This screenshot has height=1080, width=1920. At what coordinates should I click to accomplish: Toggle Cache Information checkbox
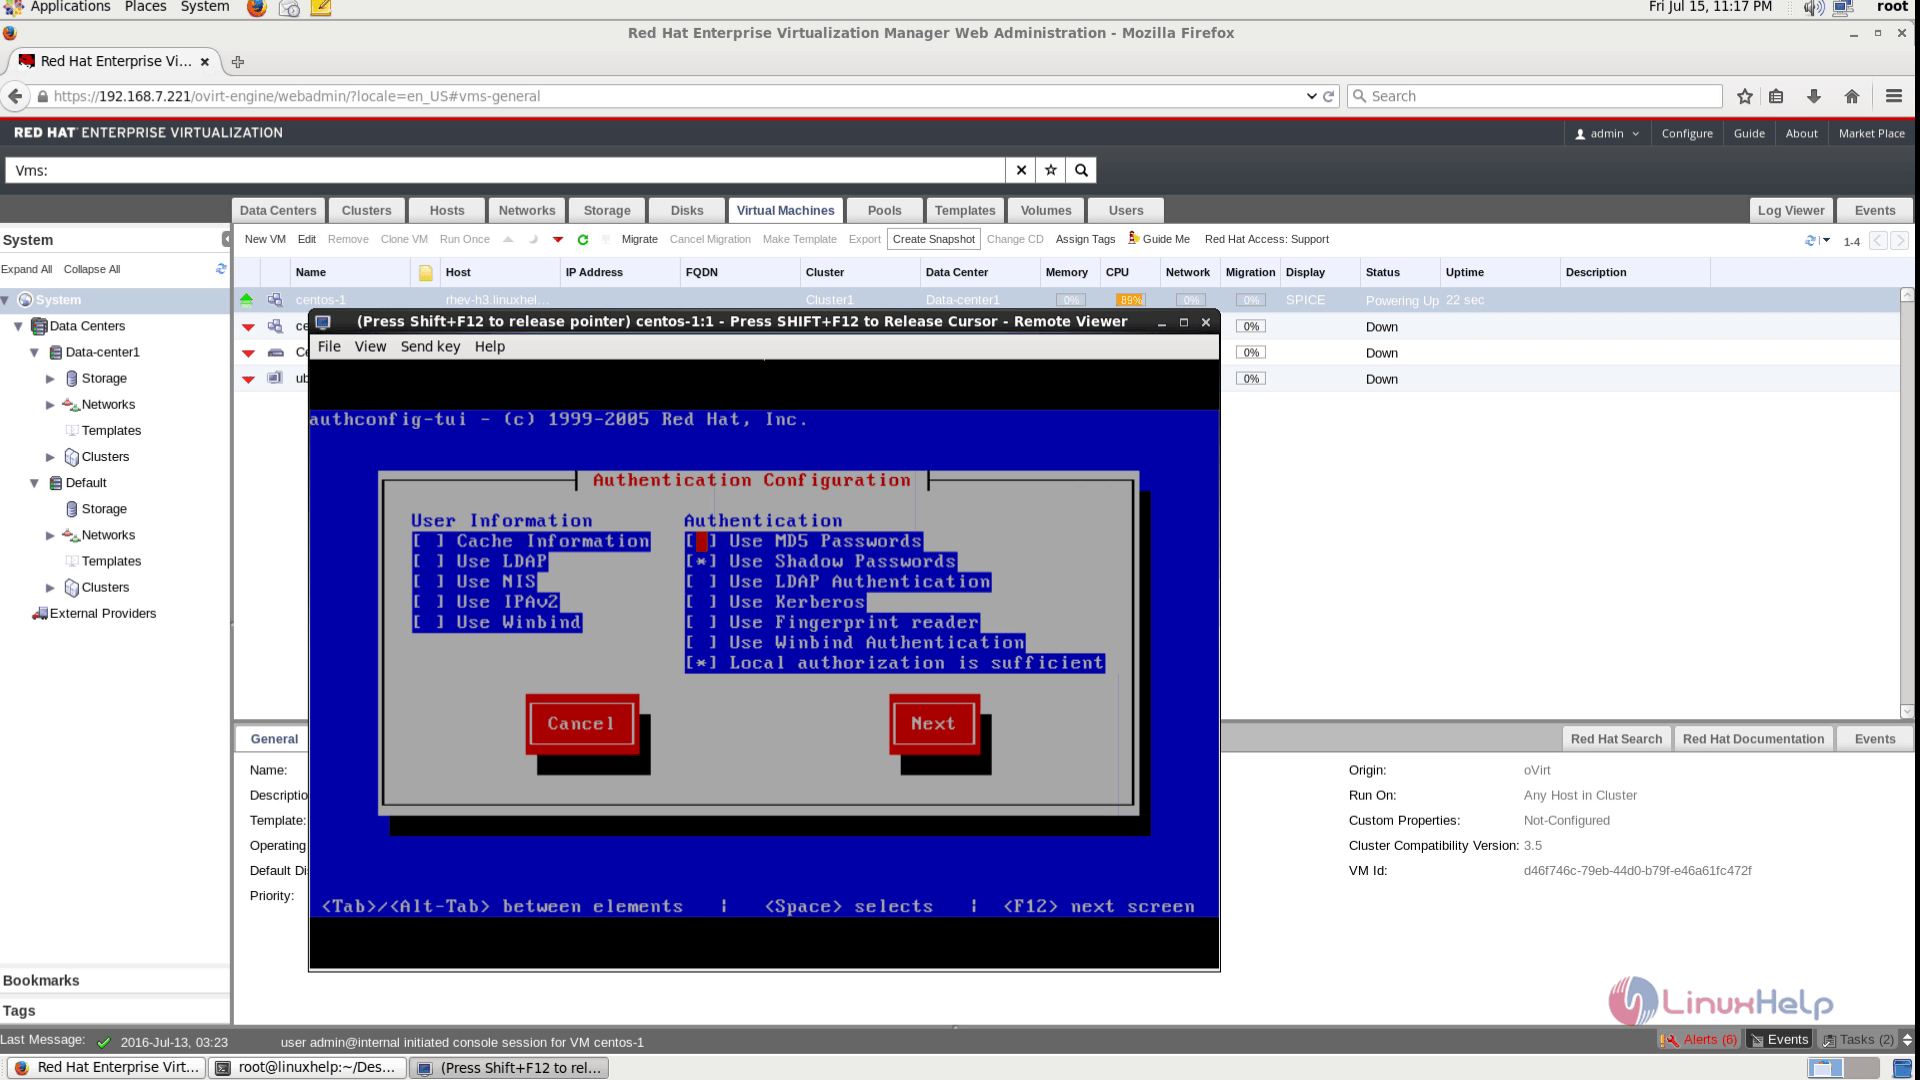tap(428, 541)
